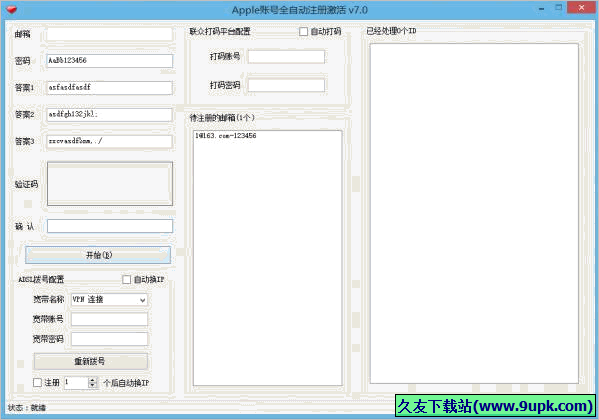Viewport: 599px width, 420px height.
Task: Click inside the 已经处理0个ID results box
Action: click(474, 213)
